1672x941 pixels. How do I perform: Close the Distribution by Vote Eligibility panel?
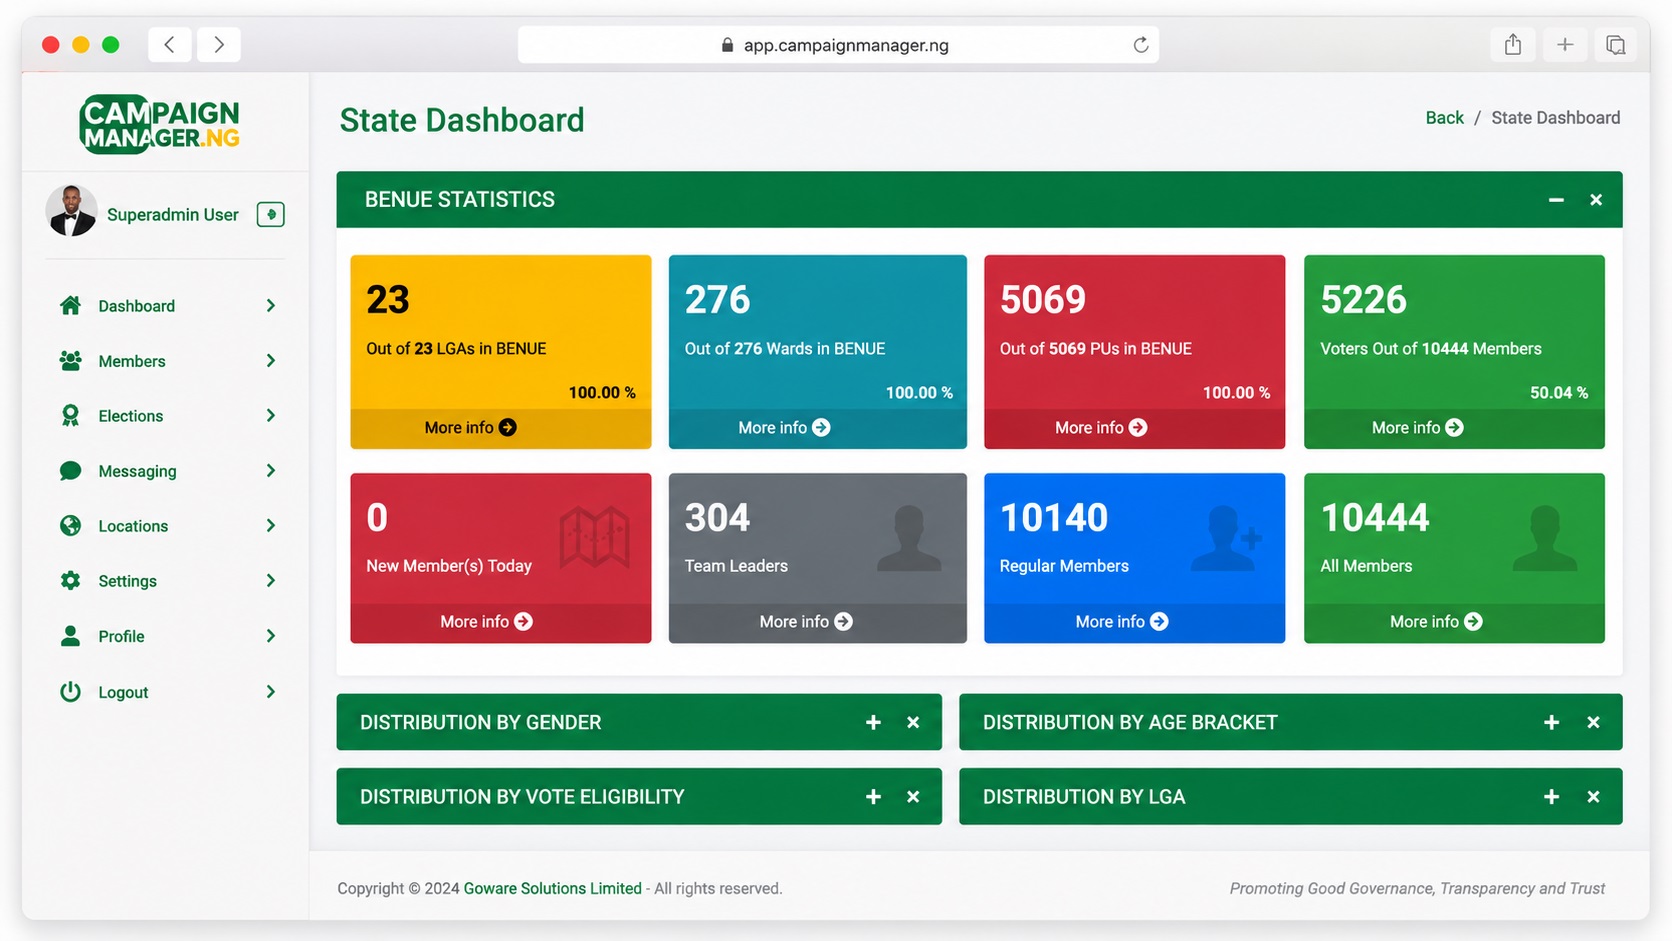point(913,796)
